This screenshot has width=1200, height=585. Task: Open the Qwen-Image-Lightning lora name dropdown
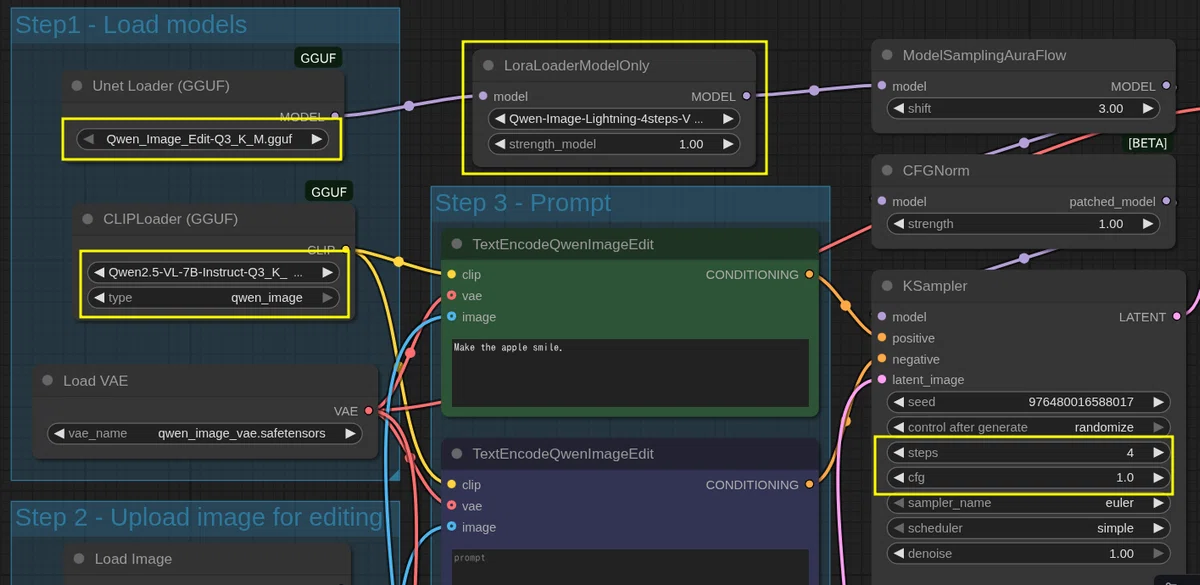click(614, 118)
